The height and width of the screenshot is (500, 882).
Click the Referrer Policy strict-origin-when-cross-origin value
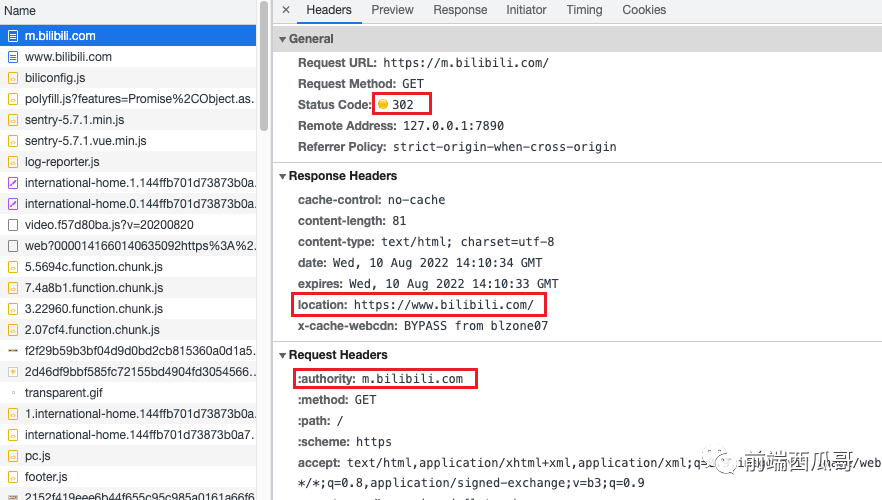(505, 147)
